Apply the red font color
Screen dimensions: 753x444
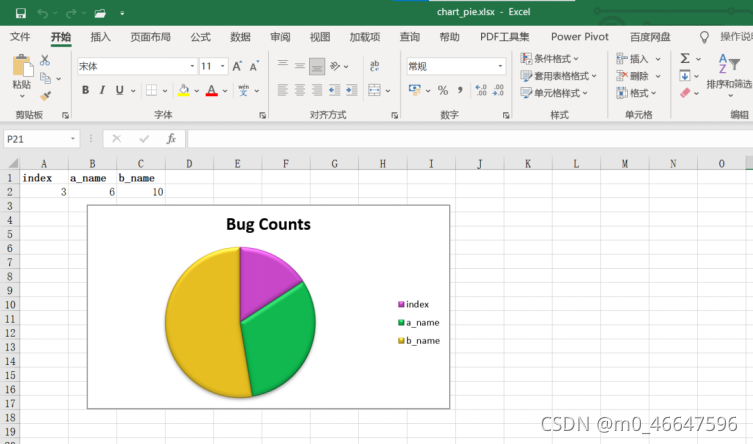tap(212, 90)
